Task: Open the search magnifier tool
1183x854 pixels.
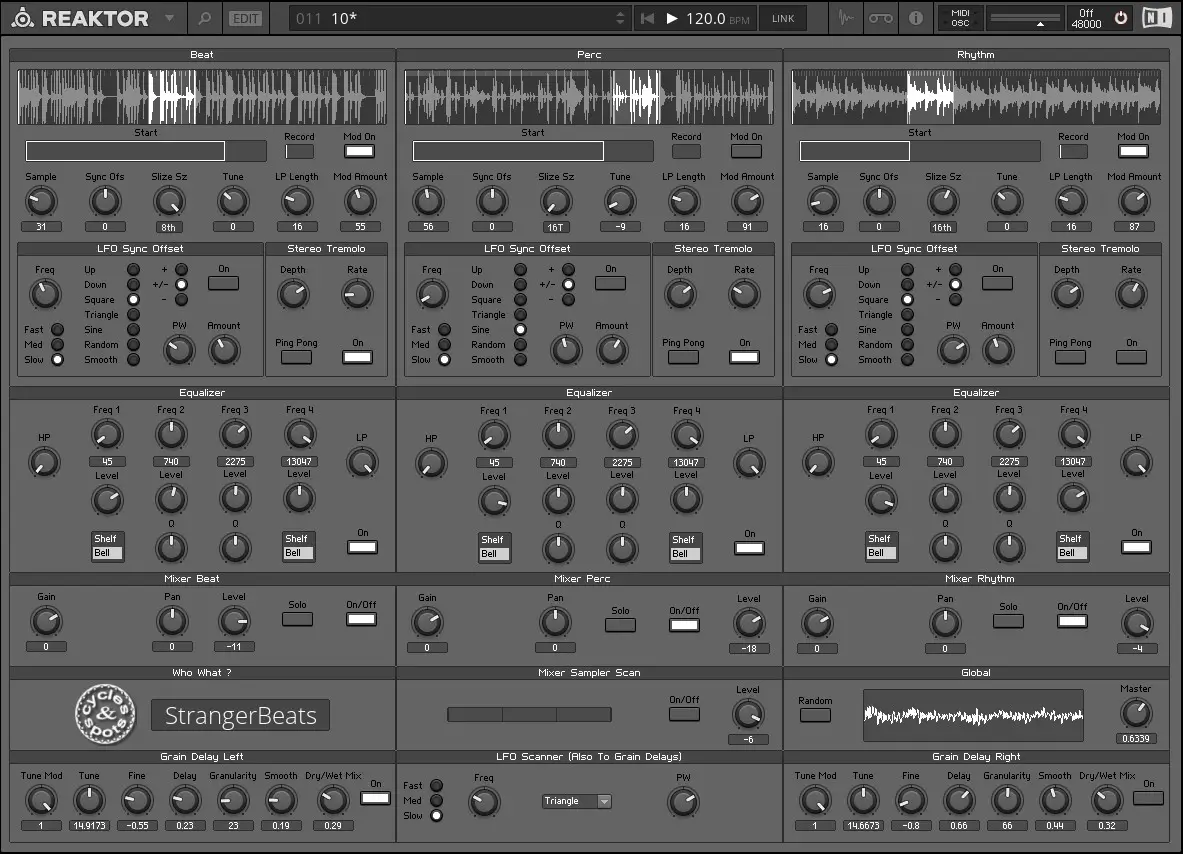Action: (204, 18)
